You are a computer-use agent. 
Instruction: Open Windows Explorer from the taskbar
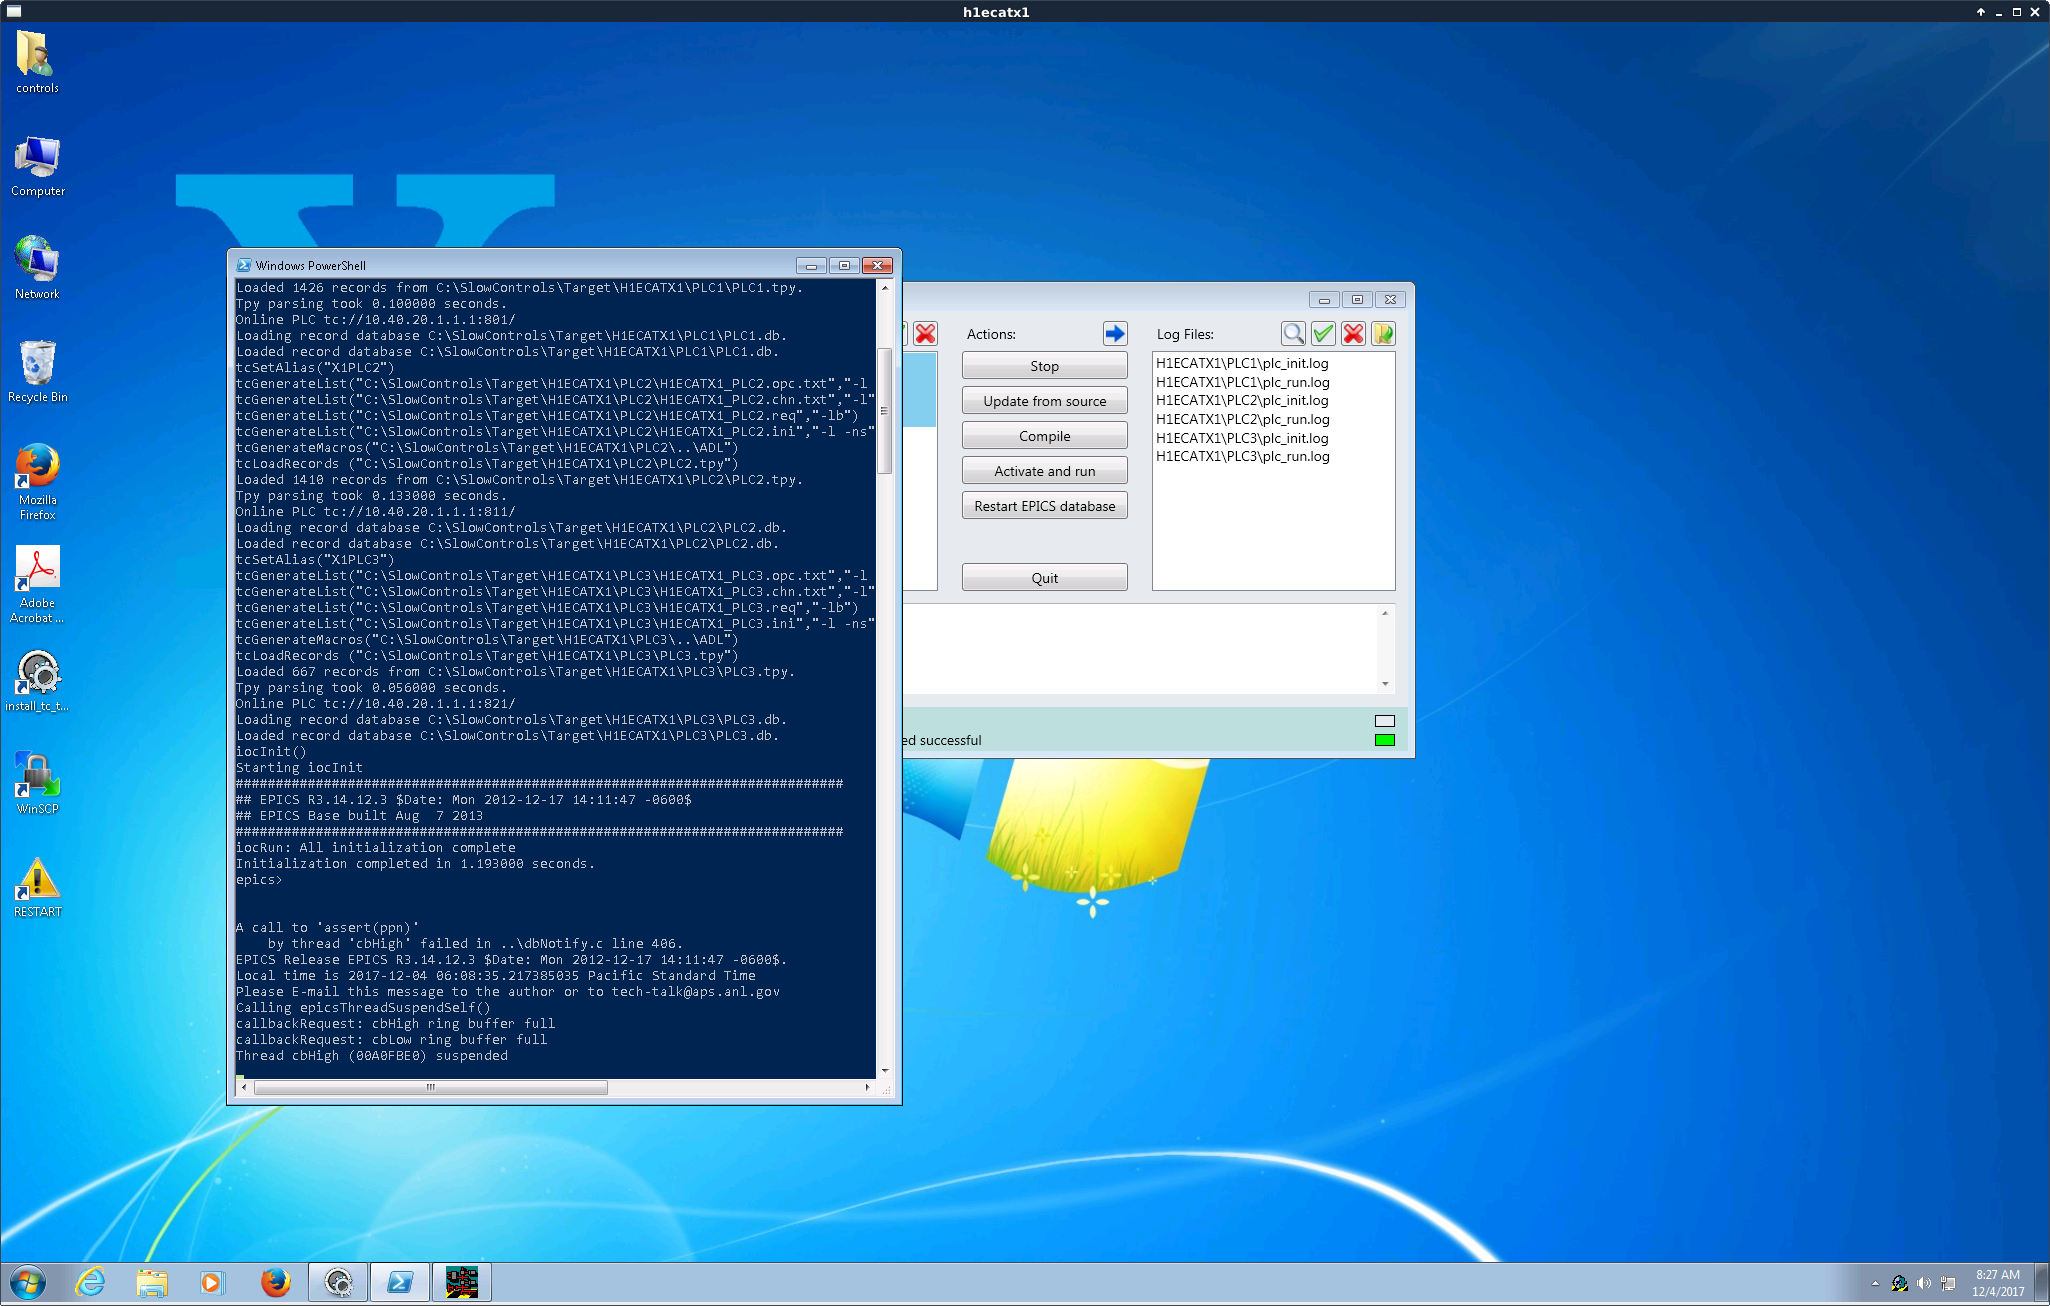(x=151, y=1282)
